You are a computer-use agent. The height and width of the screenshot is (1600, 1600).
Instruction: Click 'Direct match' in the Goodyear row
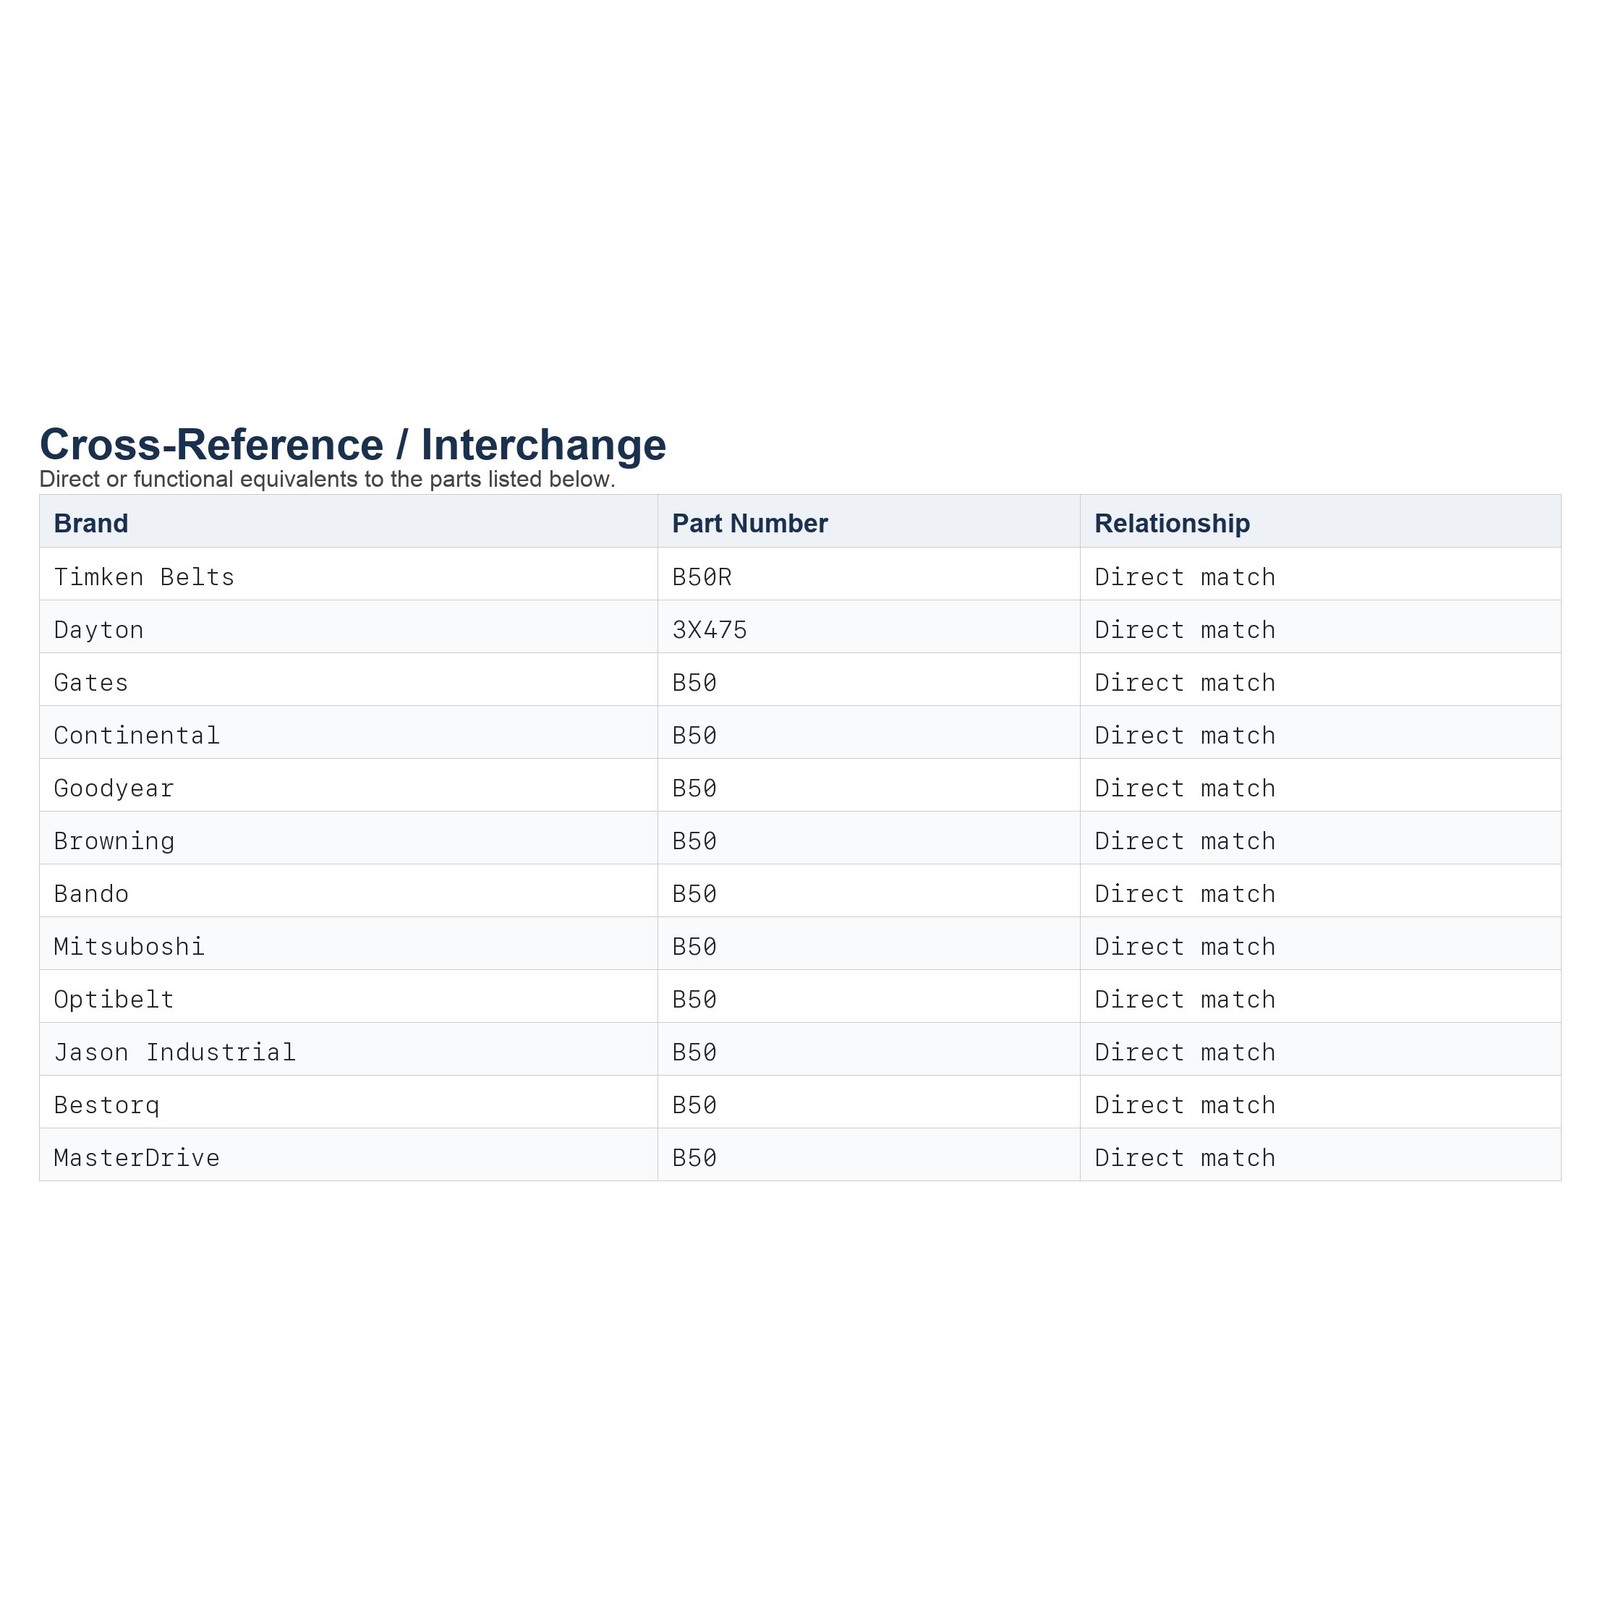(x=1185, y=789)
